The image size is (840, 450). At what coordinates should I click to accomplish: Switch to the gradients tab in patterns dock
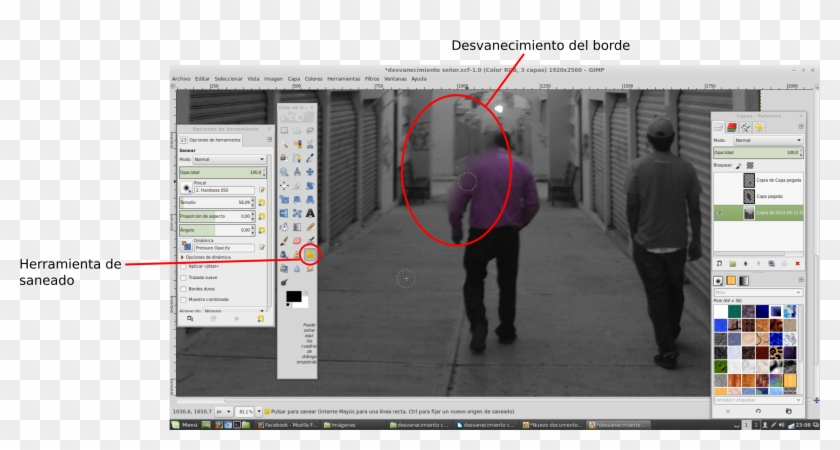744,281
